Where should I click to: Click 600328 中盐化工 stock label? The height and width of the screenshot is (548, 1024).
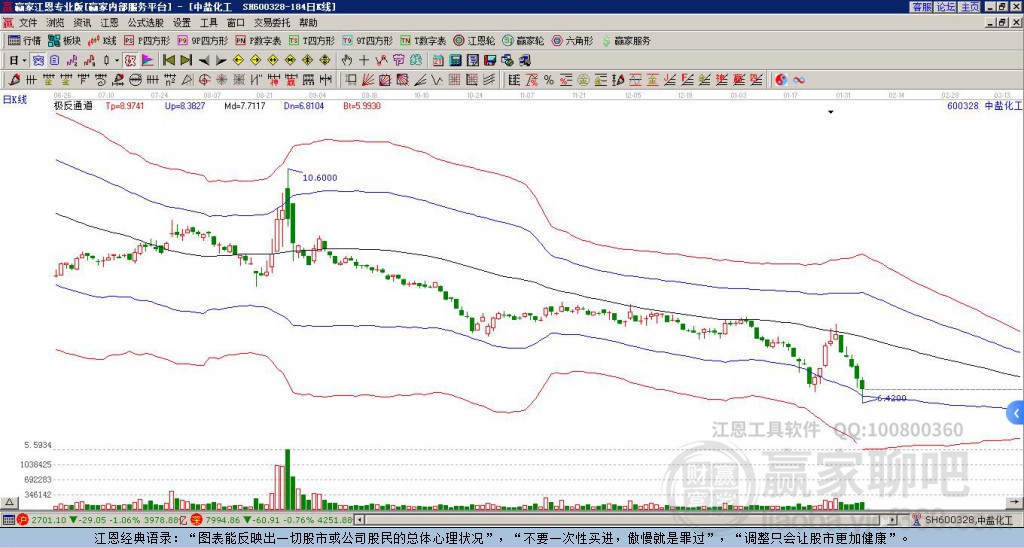coord(984,105)
